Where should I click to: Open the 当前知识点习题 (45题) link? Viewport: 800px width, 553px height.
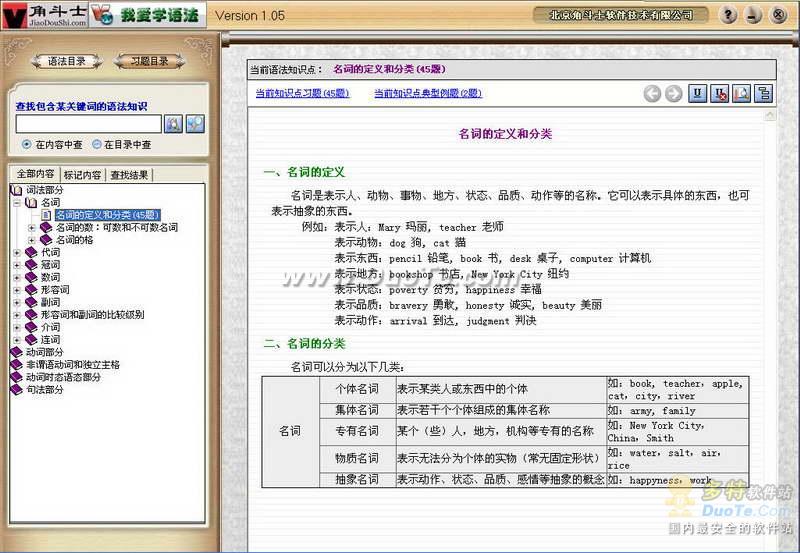[x=301, y=94]
